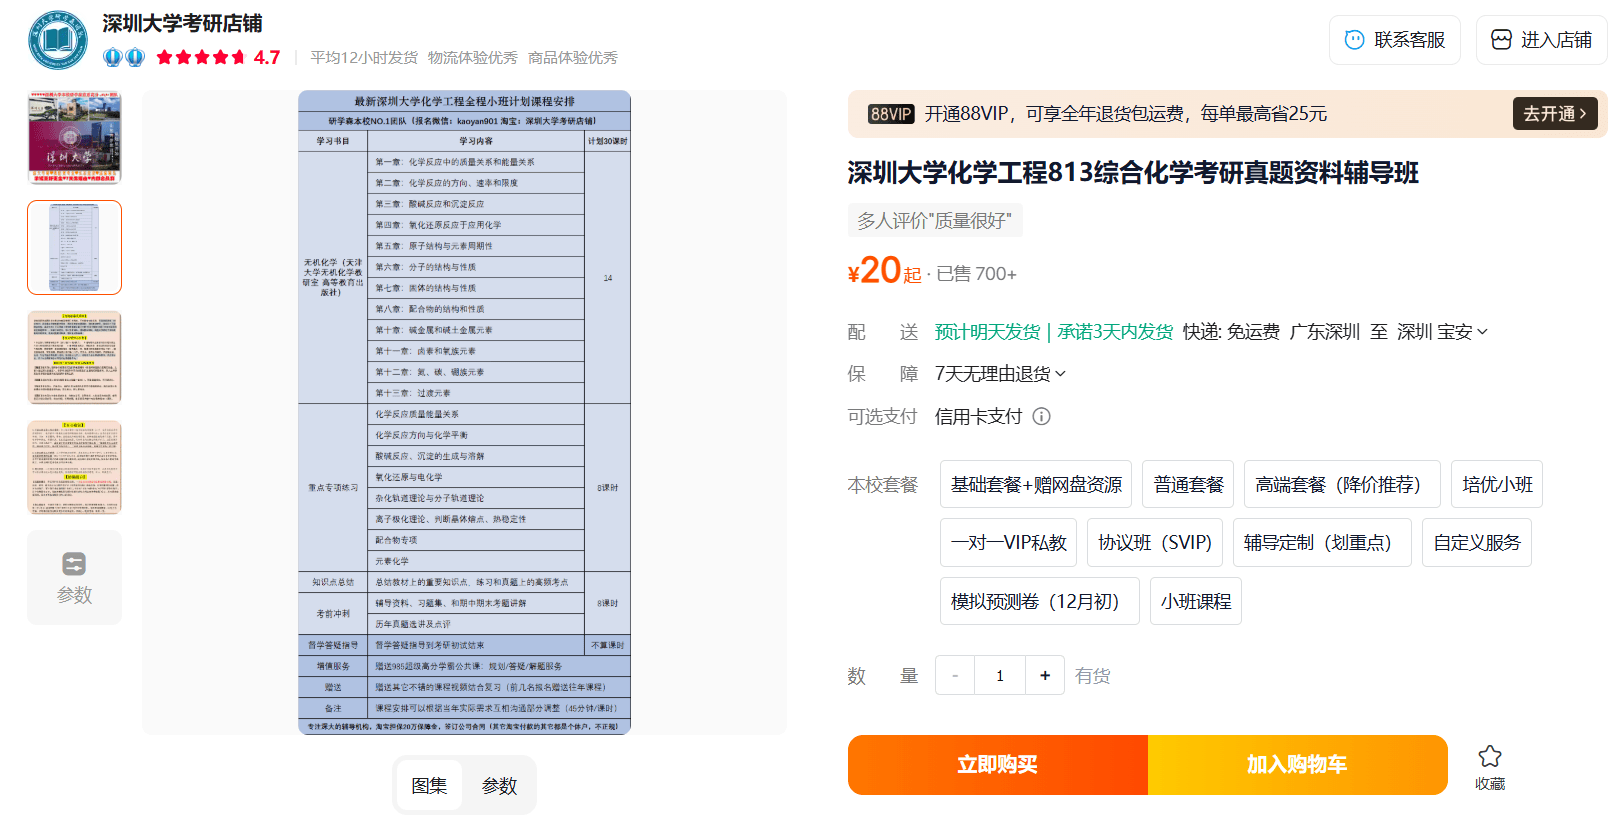Click the product title 深圳大学化学工程813综合化学考研真题资料辅导班

pos(1133,173)
